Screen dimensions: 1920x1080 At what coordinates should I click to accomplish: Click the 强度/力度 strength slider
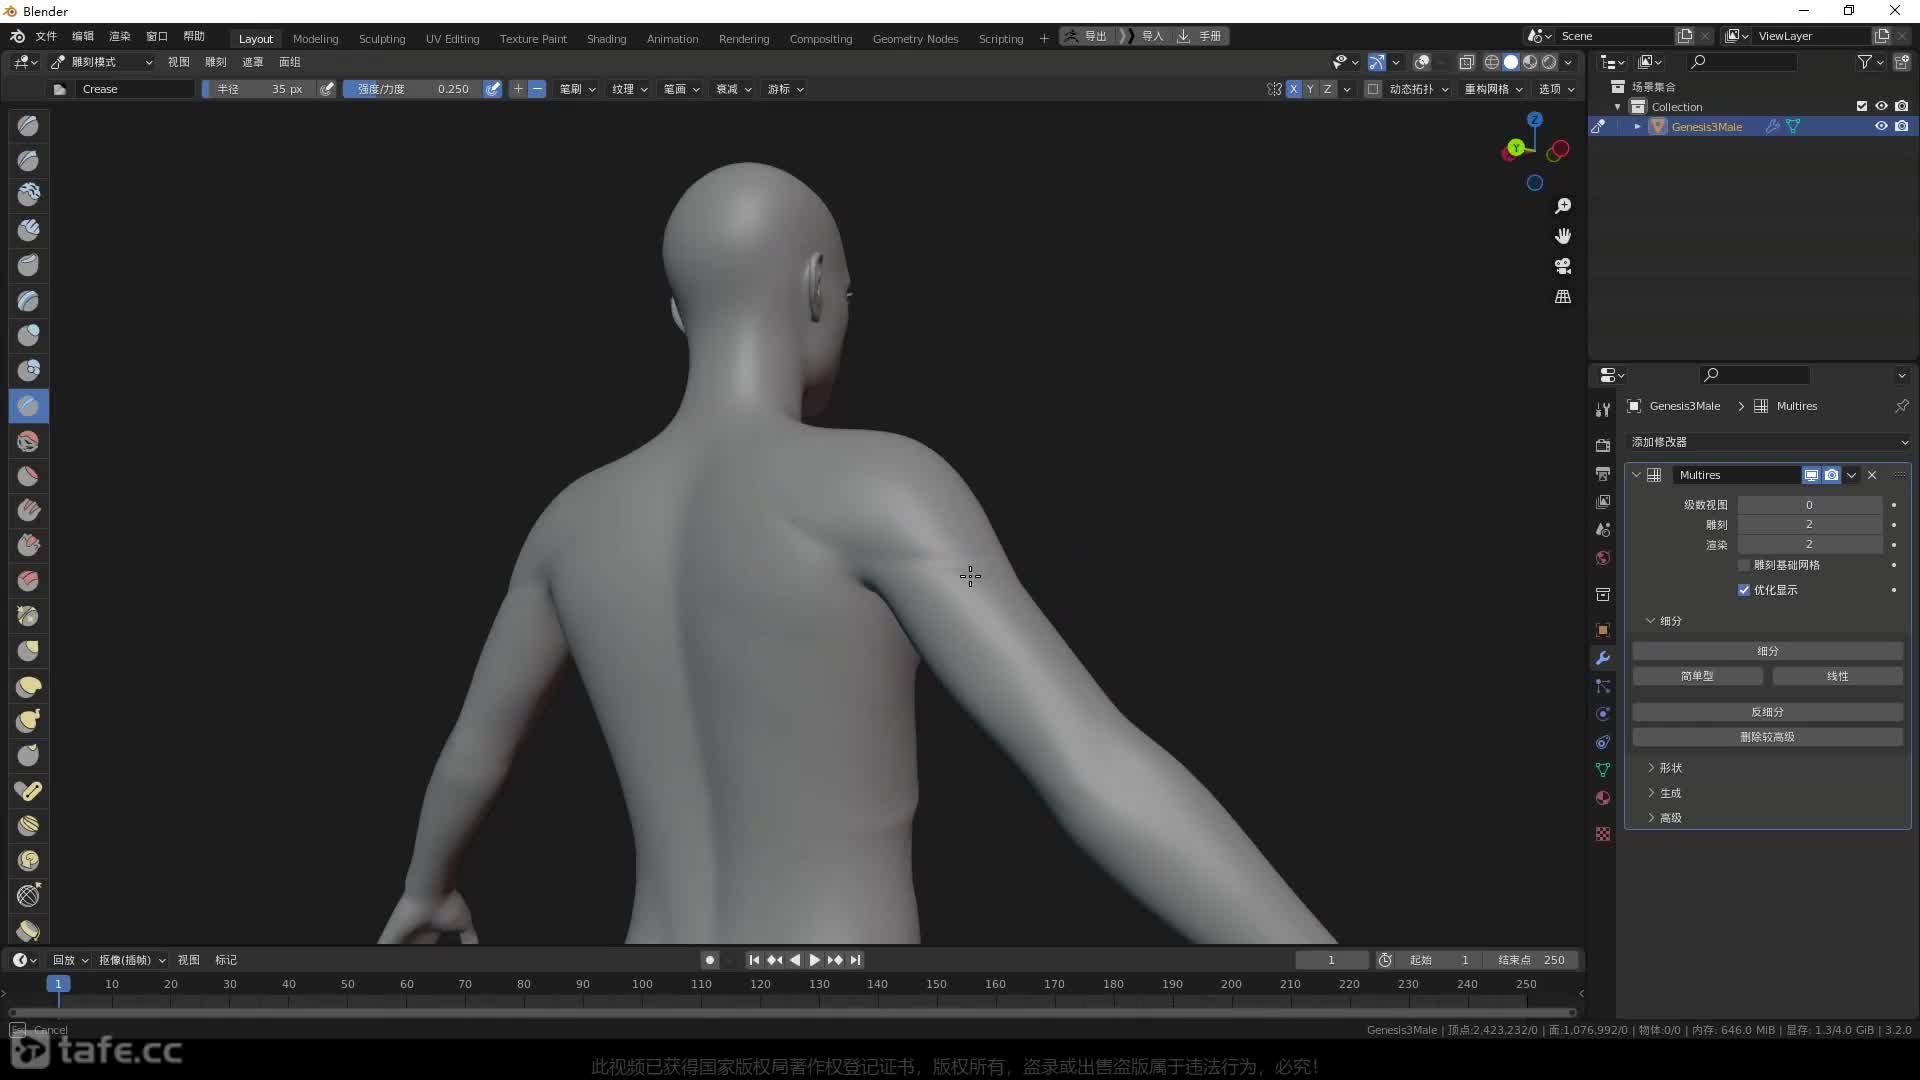413,89
